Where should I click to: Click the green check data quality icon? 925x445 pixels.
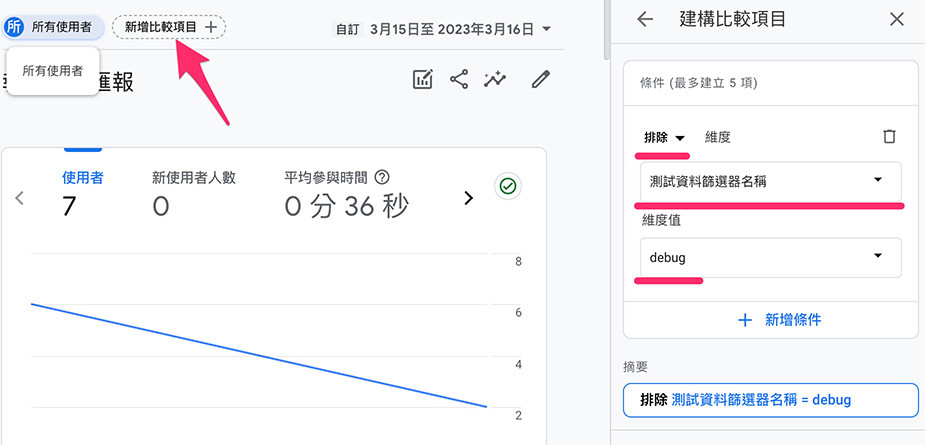click(508, 186)
